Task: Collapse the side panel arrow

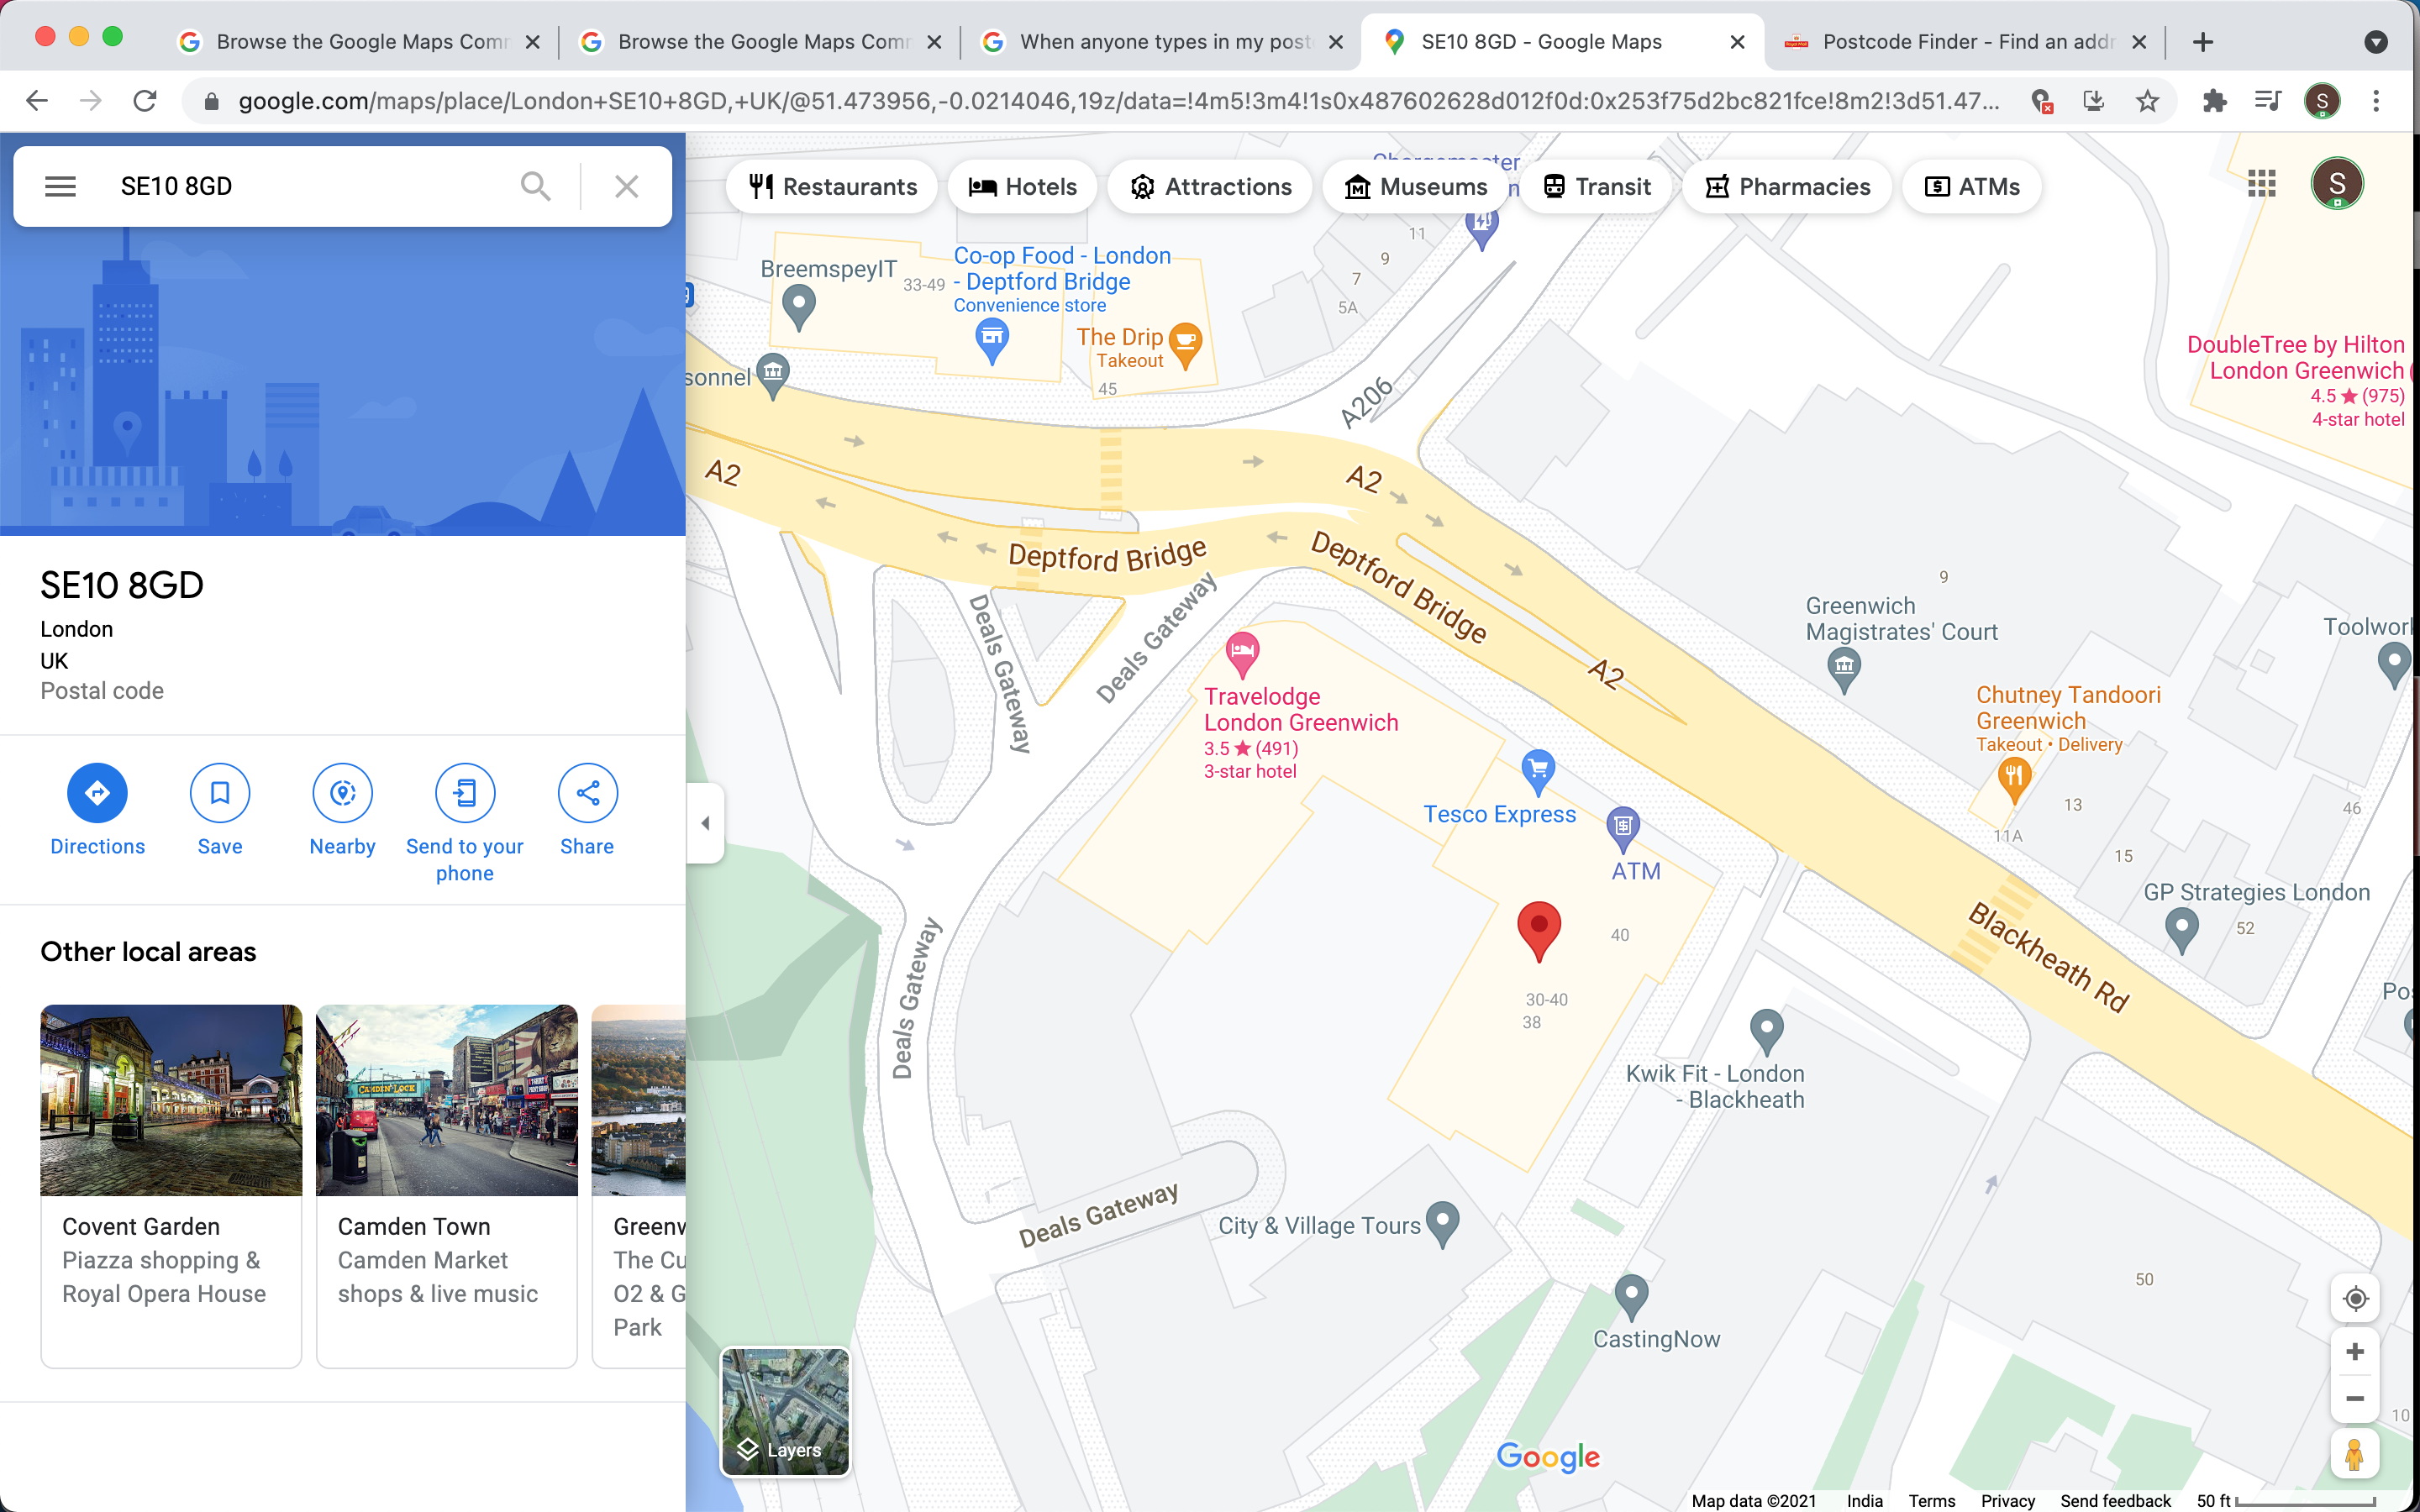Action: click(x=705, y=823)
